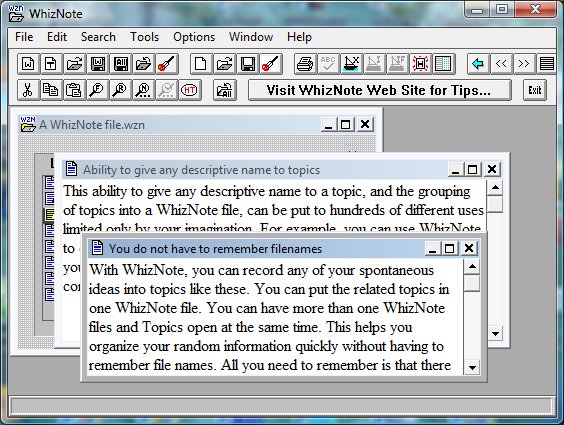Click the double left chevron button
Screen dimensions: 564x425
pyautogui.click(x=501, y=64)
